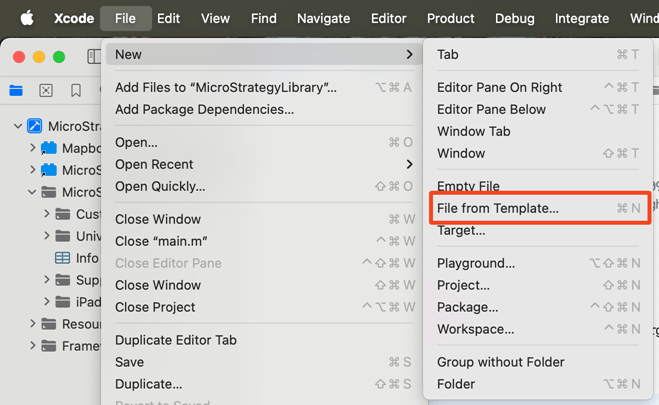The width and height of the screenshot is (659, 405).
Task: Select the Frameworks folder icon
Action: (49, 346)
